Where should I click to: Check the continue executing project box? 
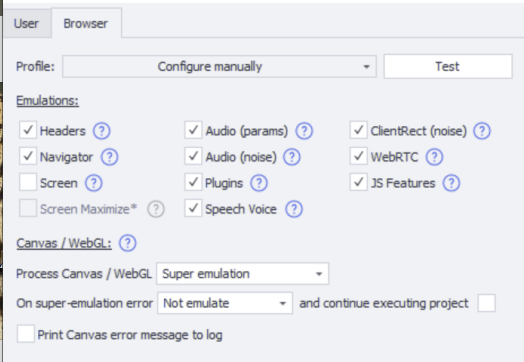point(487,303)
